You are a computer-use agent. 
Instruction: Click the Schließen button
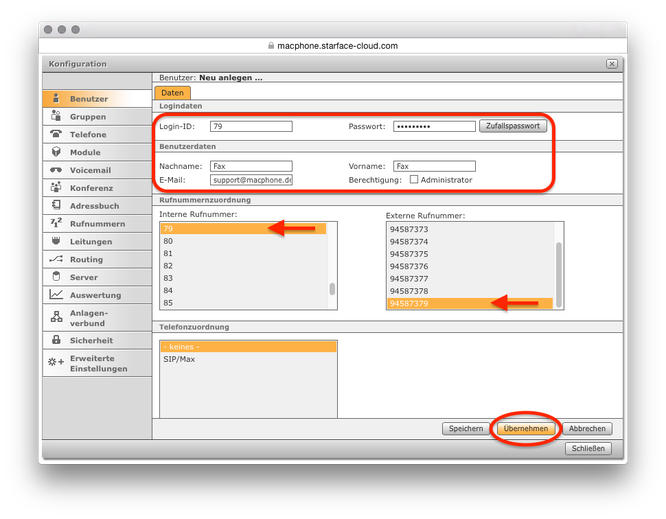(x=588, y=448)
